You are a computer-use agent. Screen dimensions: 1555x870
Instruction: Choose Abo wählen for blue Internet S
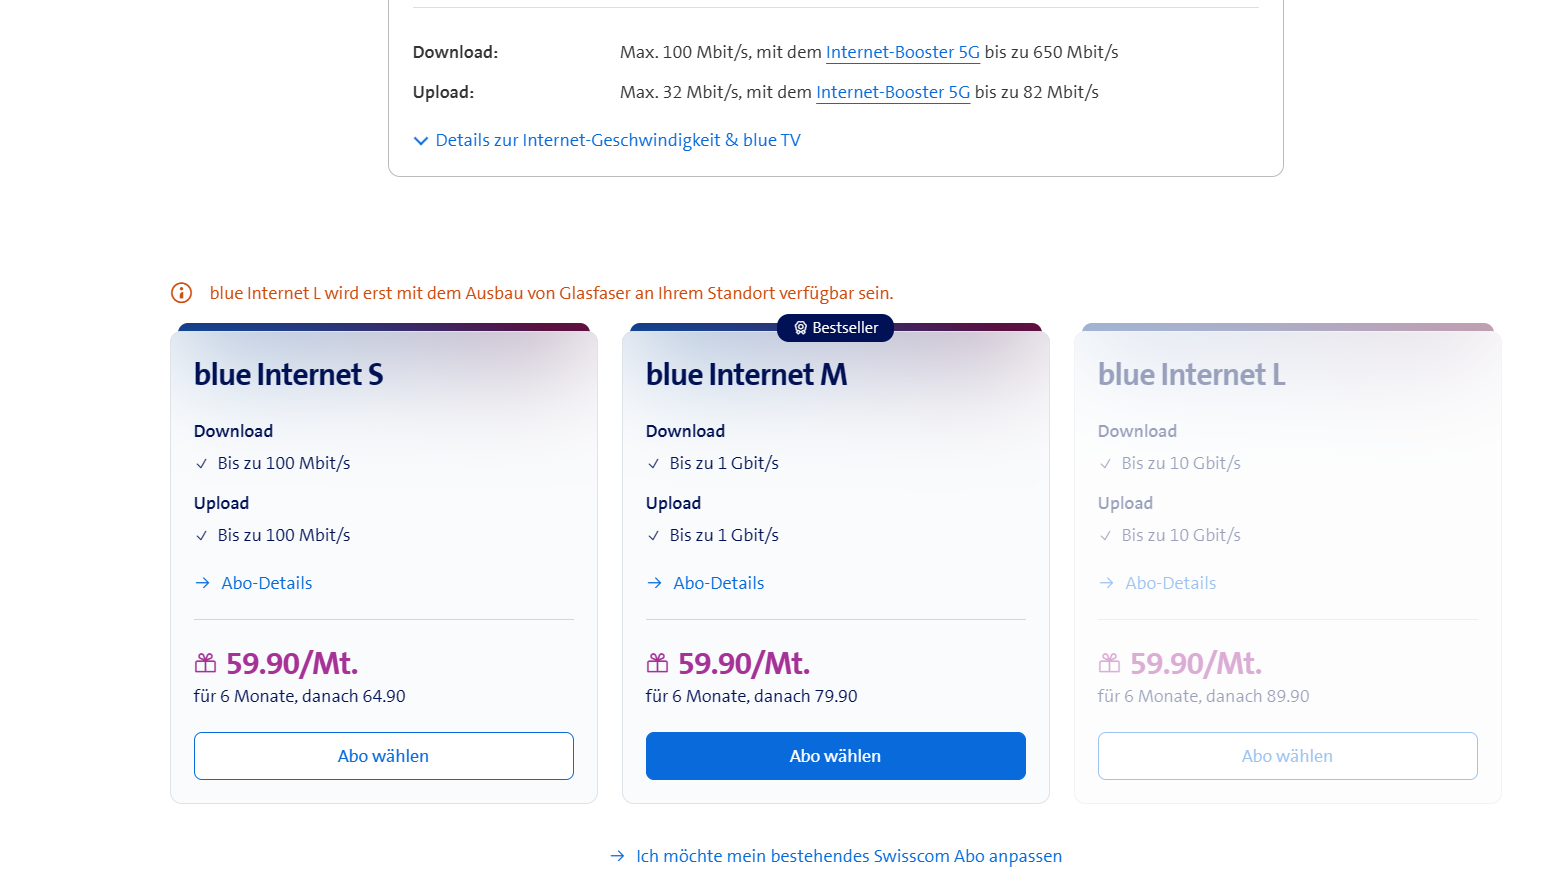click(x=383, y=756)
